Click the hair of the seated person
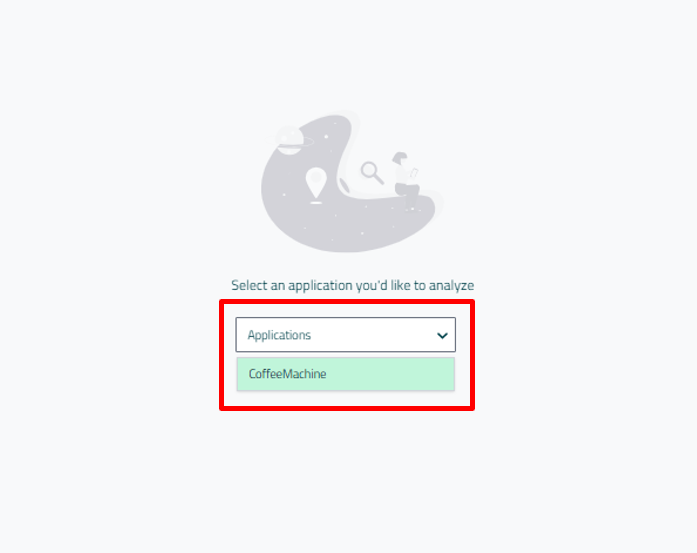 pyautogui.click(x=400, y=157)
